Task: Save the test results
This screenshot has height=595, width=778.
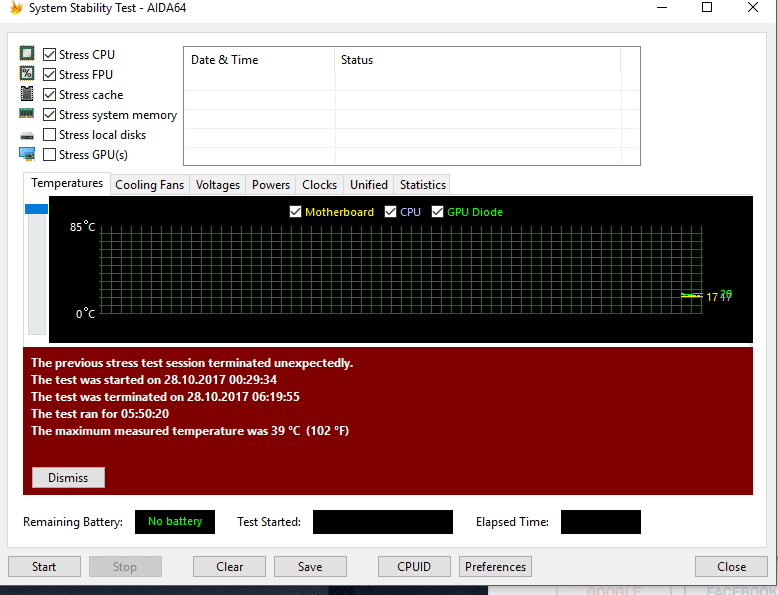Action: click(310, 567)
